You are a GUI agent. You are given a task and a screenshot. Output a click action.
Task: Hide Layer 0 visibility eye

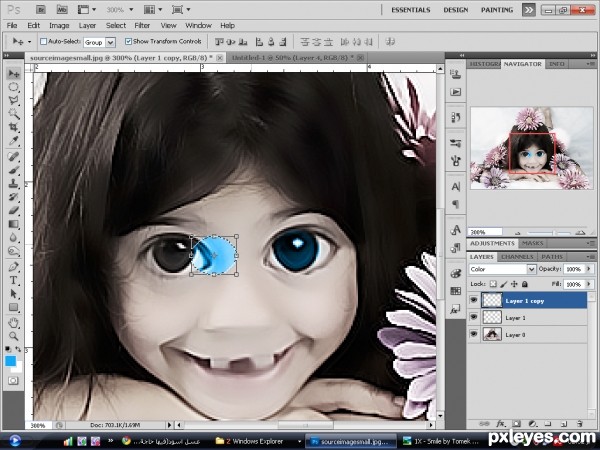click(473, 334)
